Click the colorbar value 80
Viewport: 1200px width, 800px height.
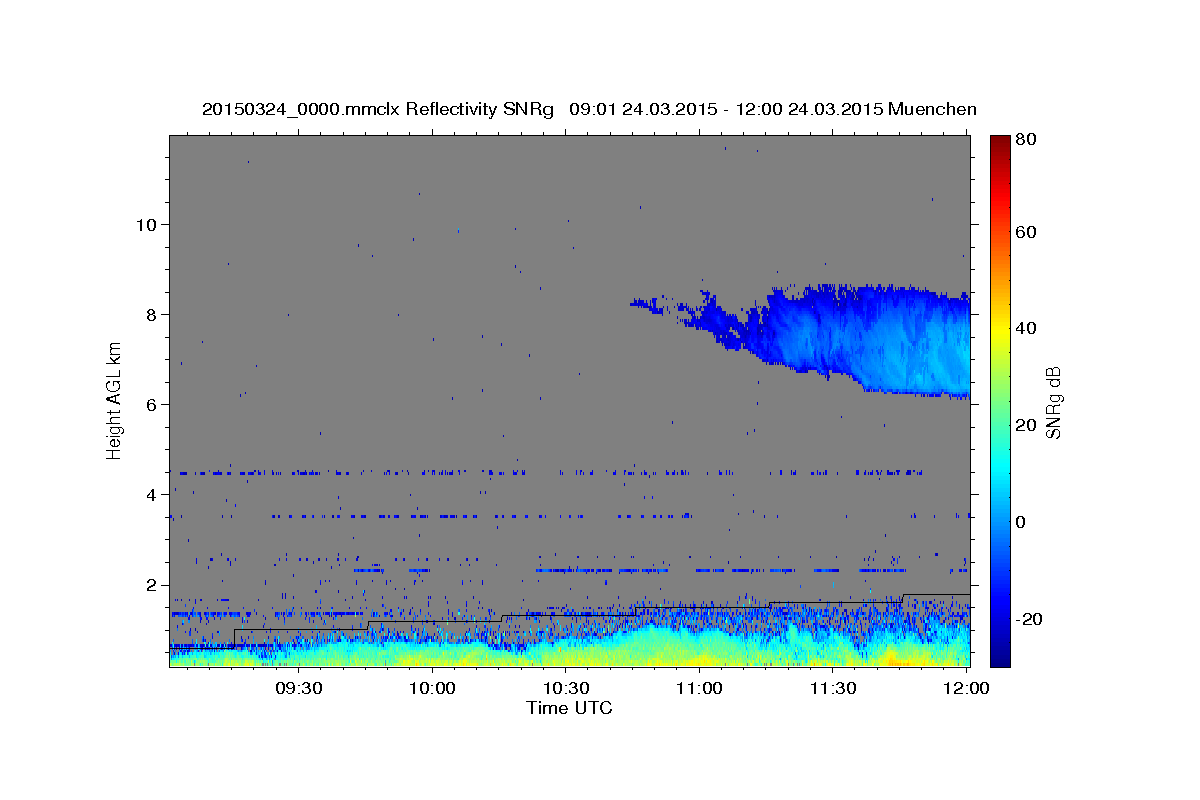[1025, 140]
